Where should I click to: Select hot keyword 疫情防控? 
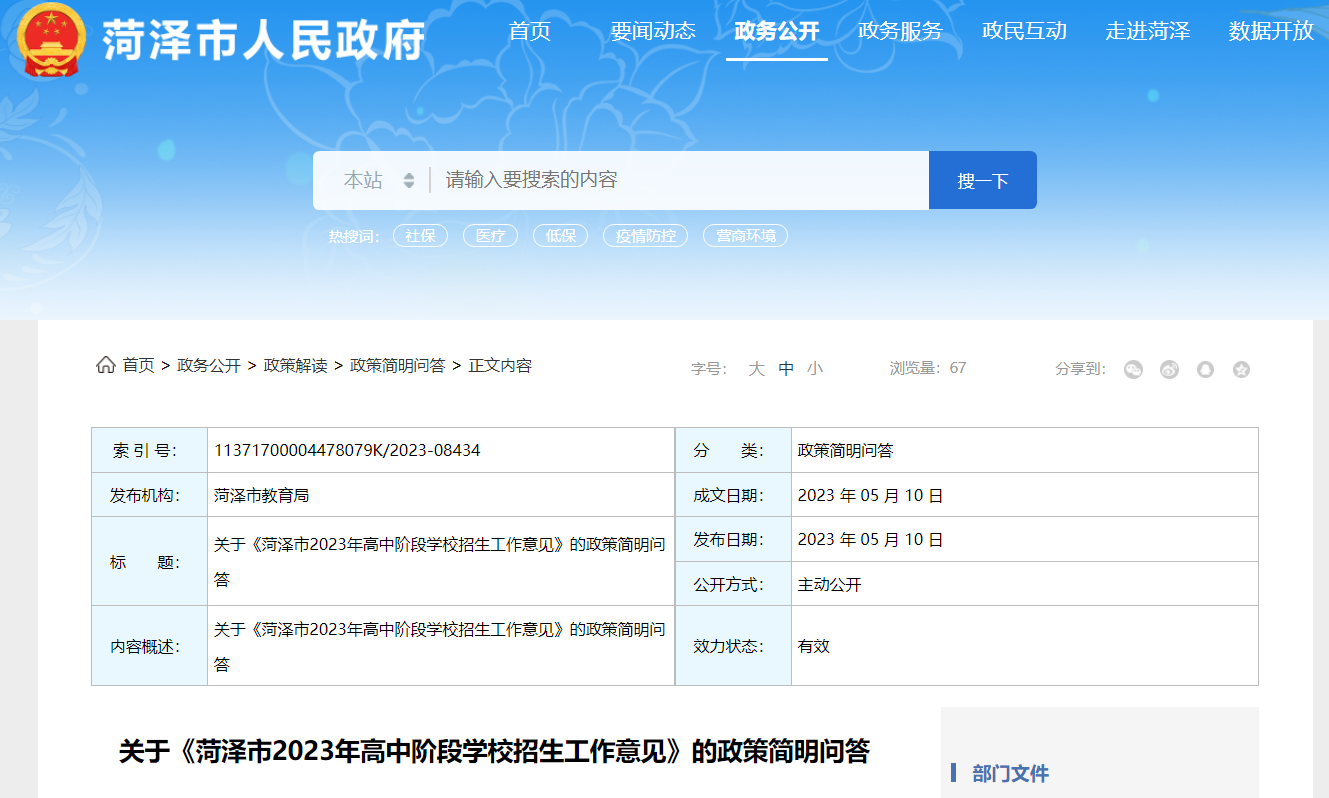pyautogui.click(x=645, y=236)
